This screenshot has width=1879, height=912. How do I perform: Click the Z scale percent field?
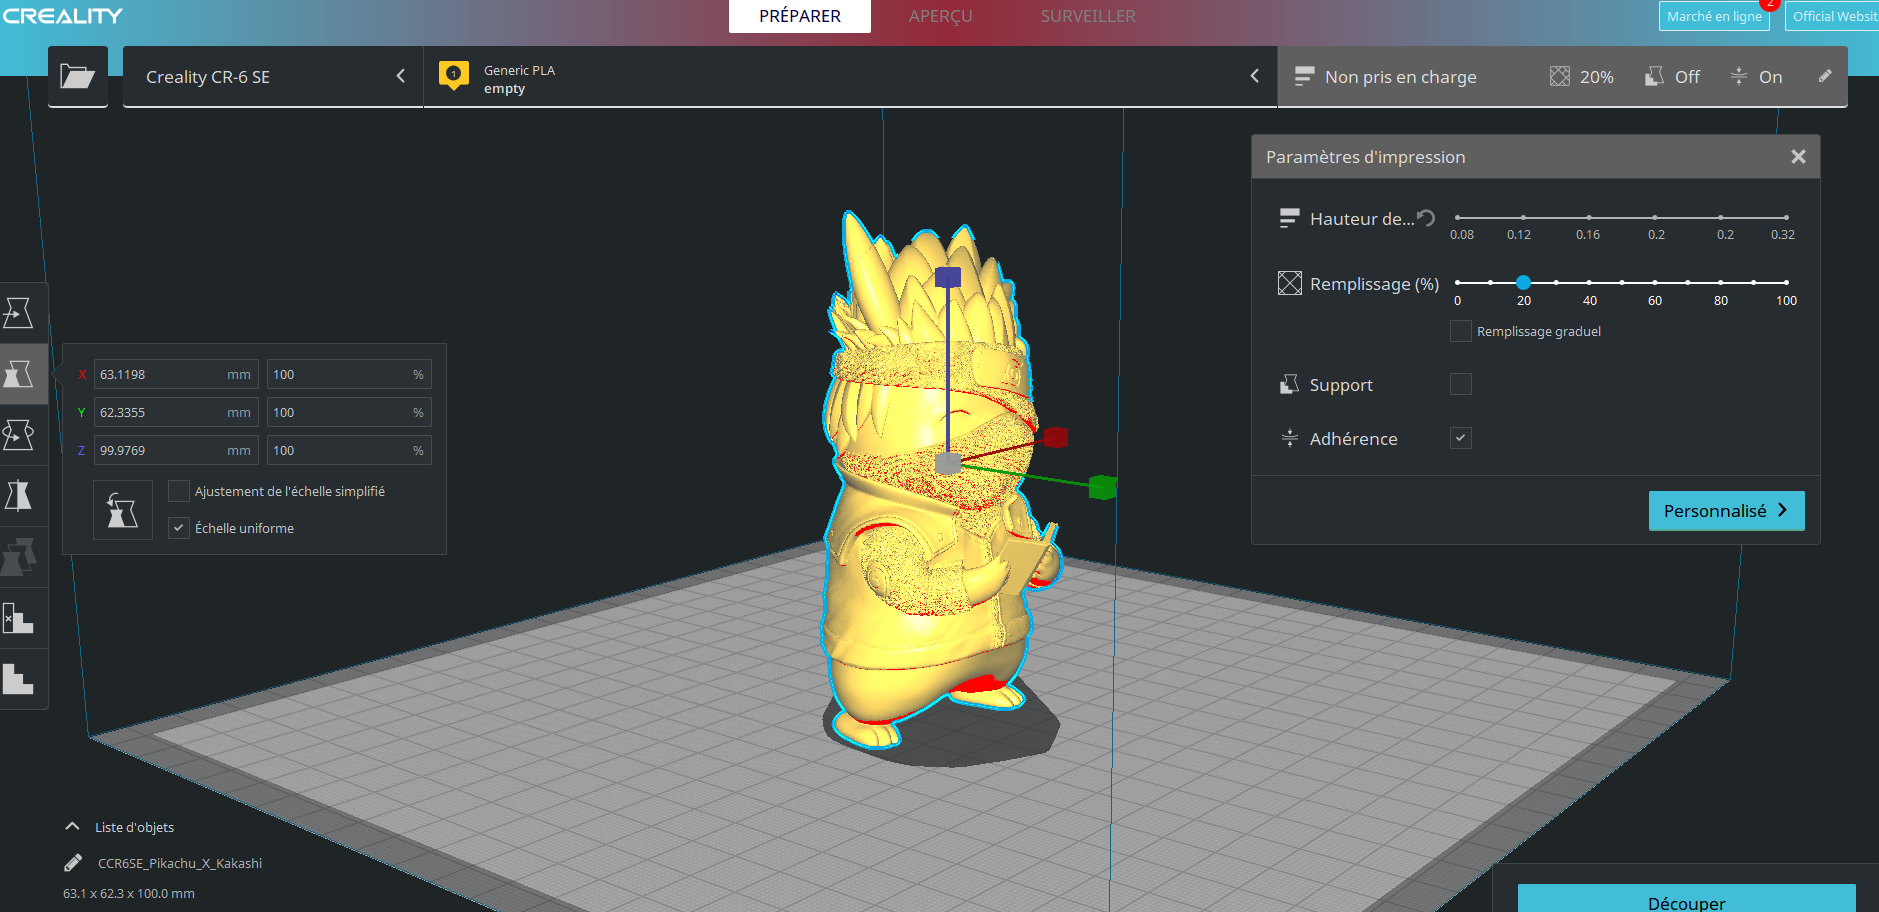pyautogui.click(x=349, y=450)
